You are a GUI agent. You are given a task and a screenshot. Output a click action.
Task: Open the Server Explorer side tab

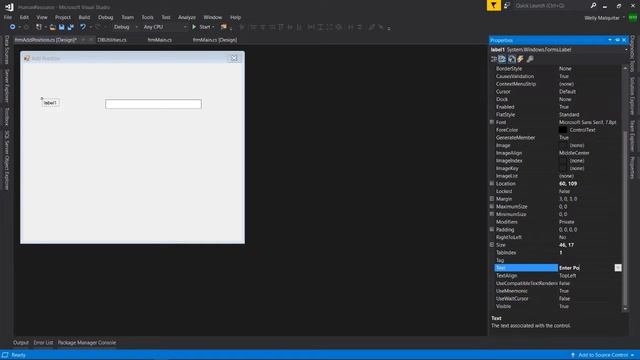(7, 86)
